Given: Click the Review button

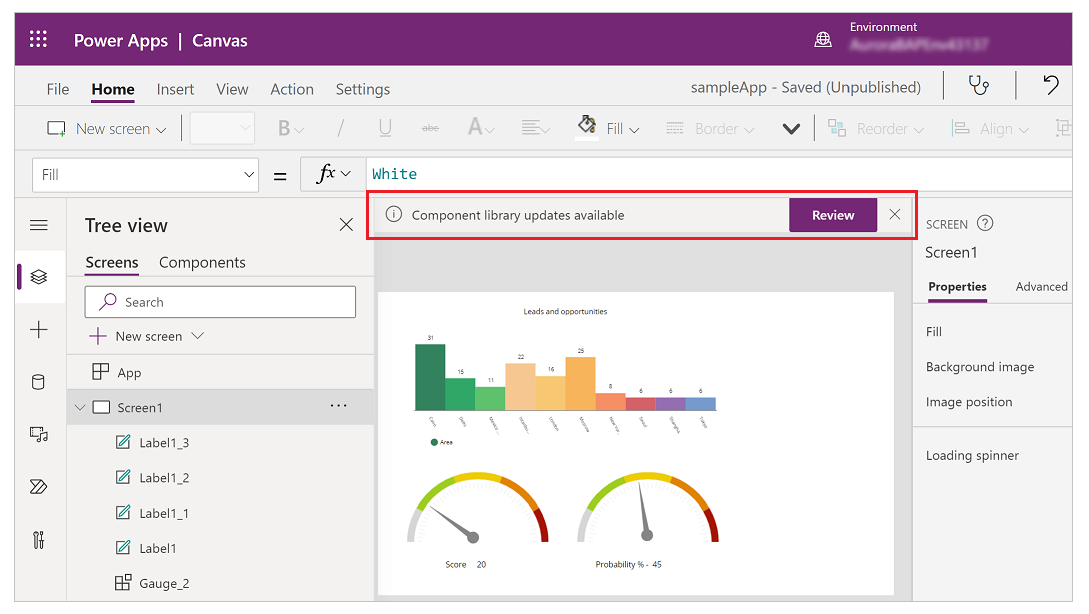Looking at the screenshot, I should pos(833,215).
